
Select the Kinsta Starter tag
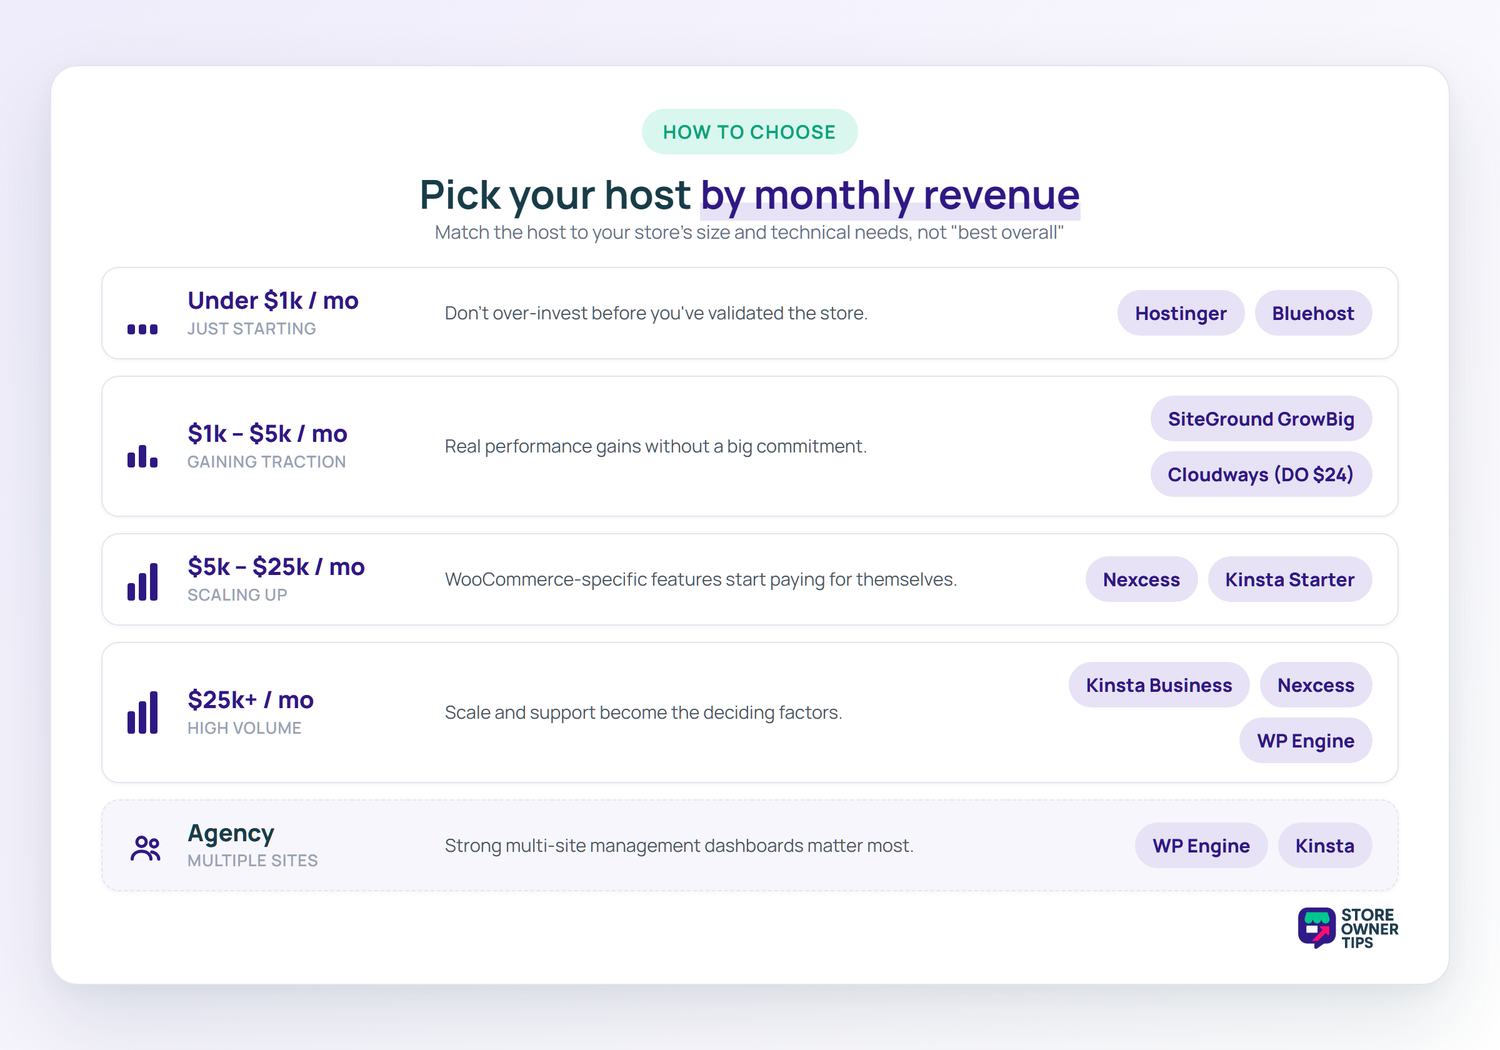pyautogui.click(x=1290, y=579)
